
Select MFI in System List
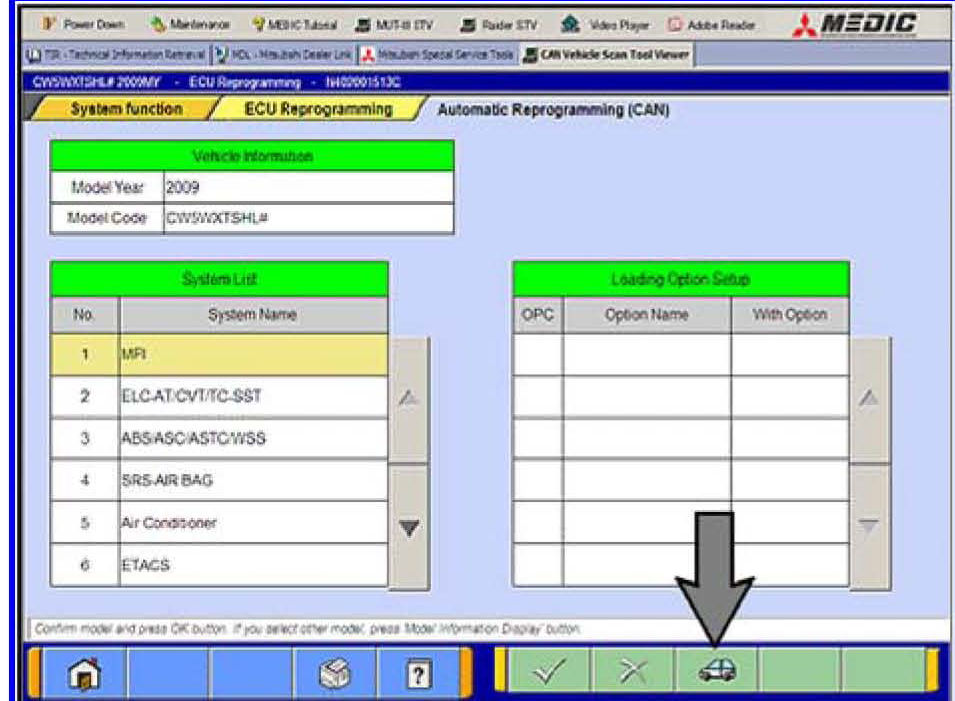(x=253, y=354)
